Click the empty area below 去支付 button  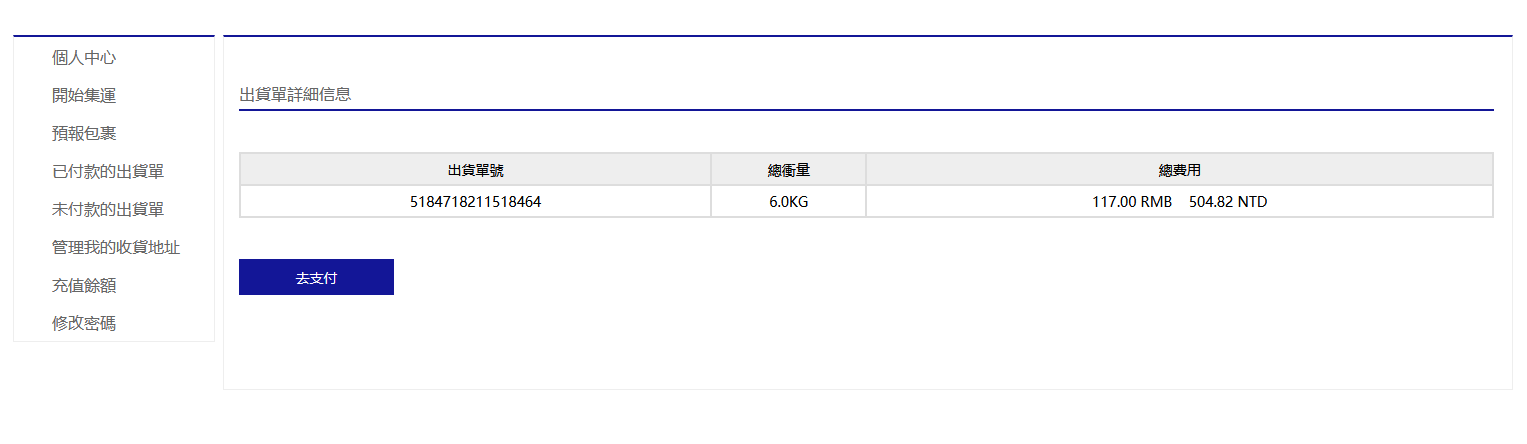pos(316,340)
